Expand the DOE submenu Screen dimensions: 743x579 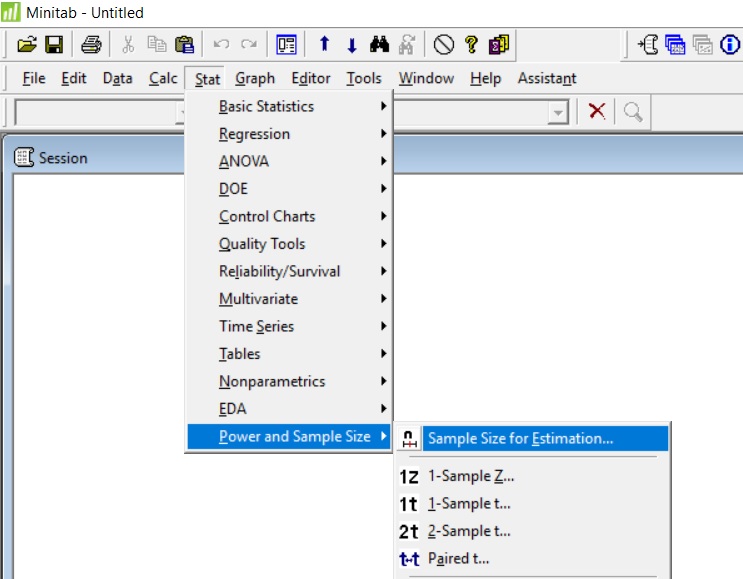click(289, 189)
